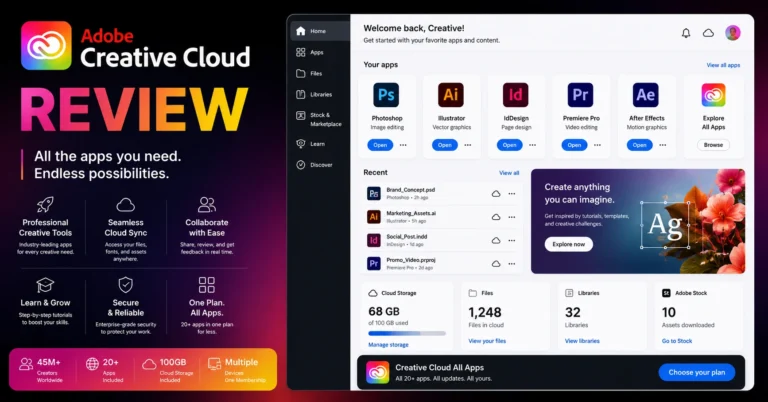Viewport: 768px width, 402px height.
Task: Open the notifications bell icon
Action: [x=686, y=33]
